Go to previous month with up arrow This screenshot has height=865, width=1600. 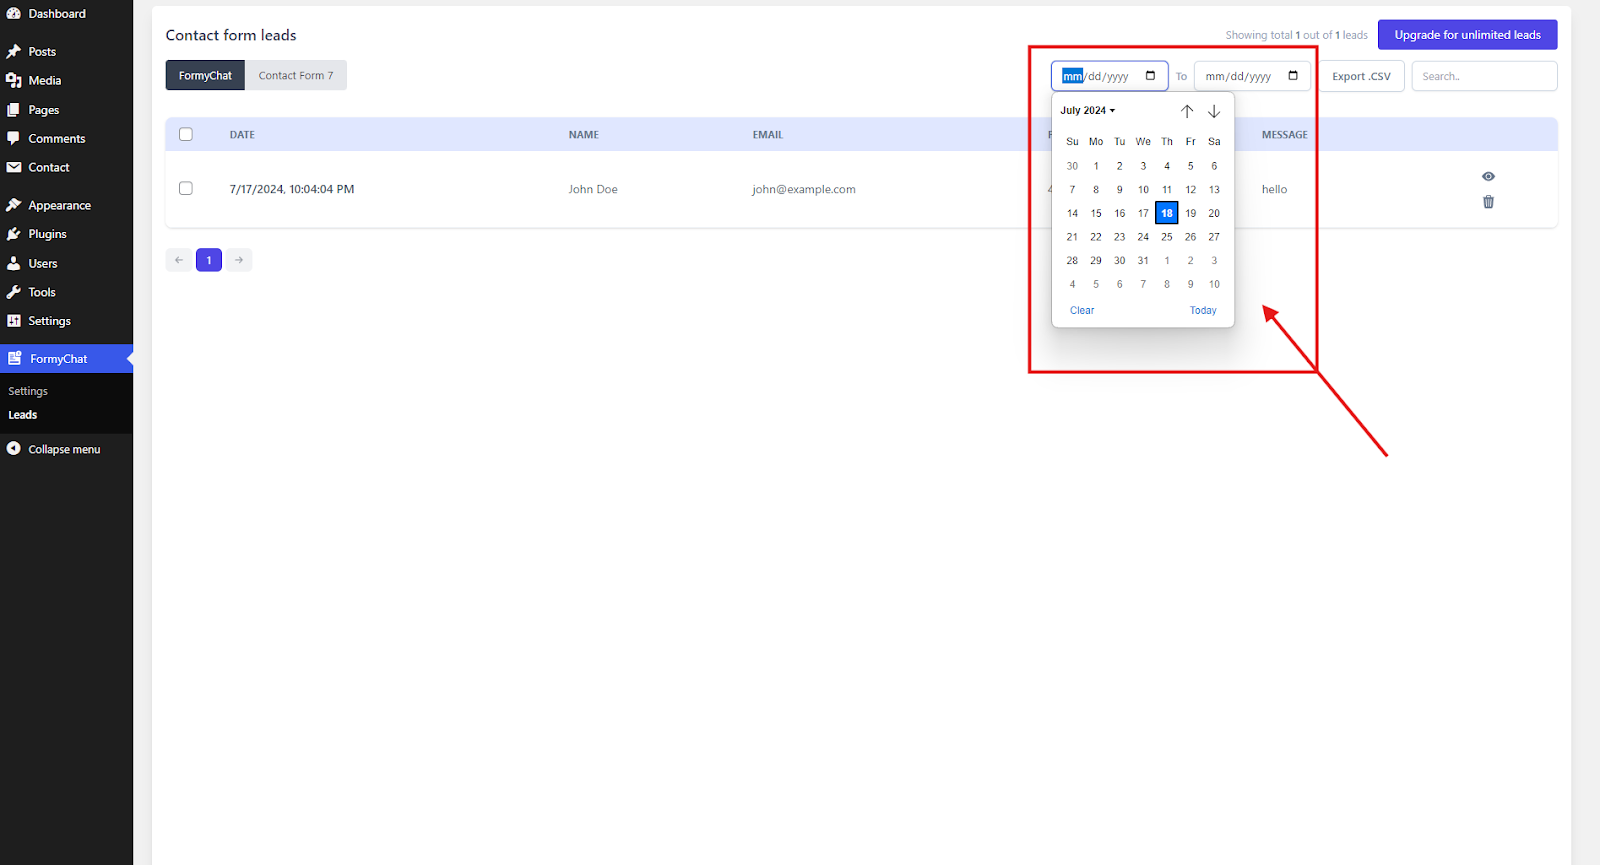tap(1187, 111)
